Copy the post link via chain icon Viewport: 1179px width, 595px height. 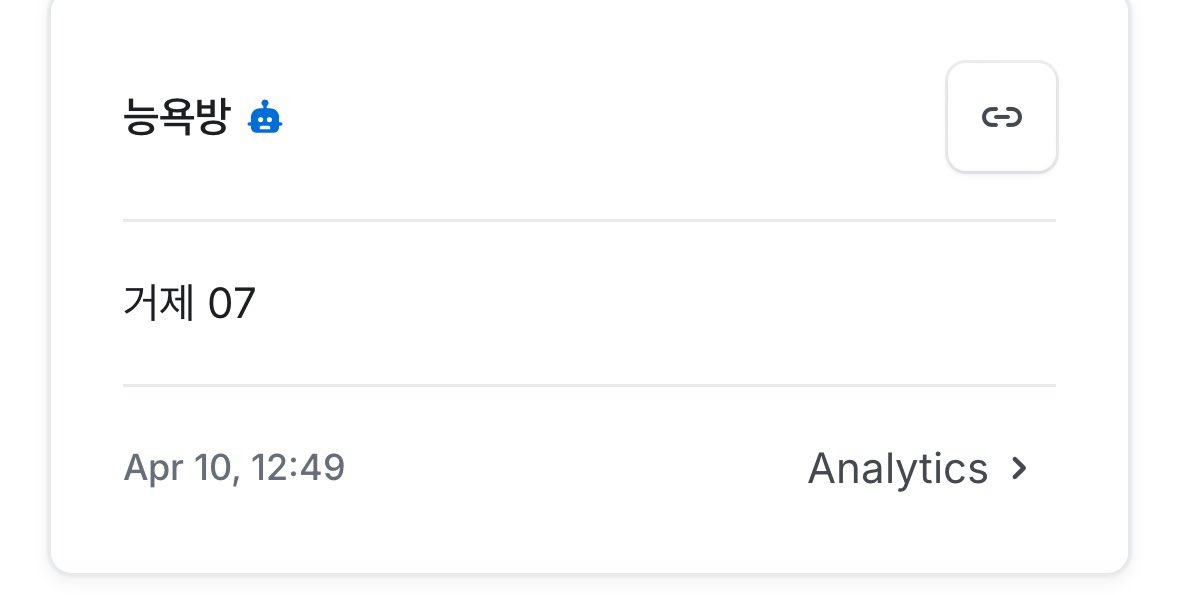click(x=1001, y=117)
